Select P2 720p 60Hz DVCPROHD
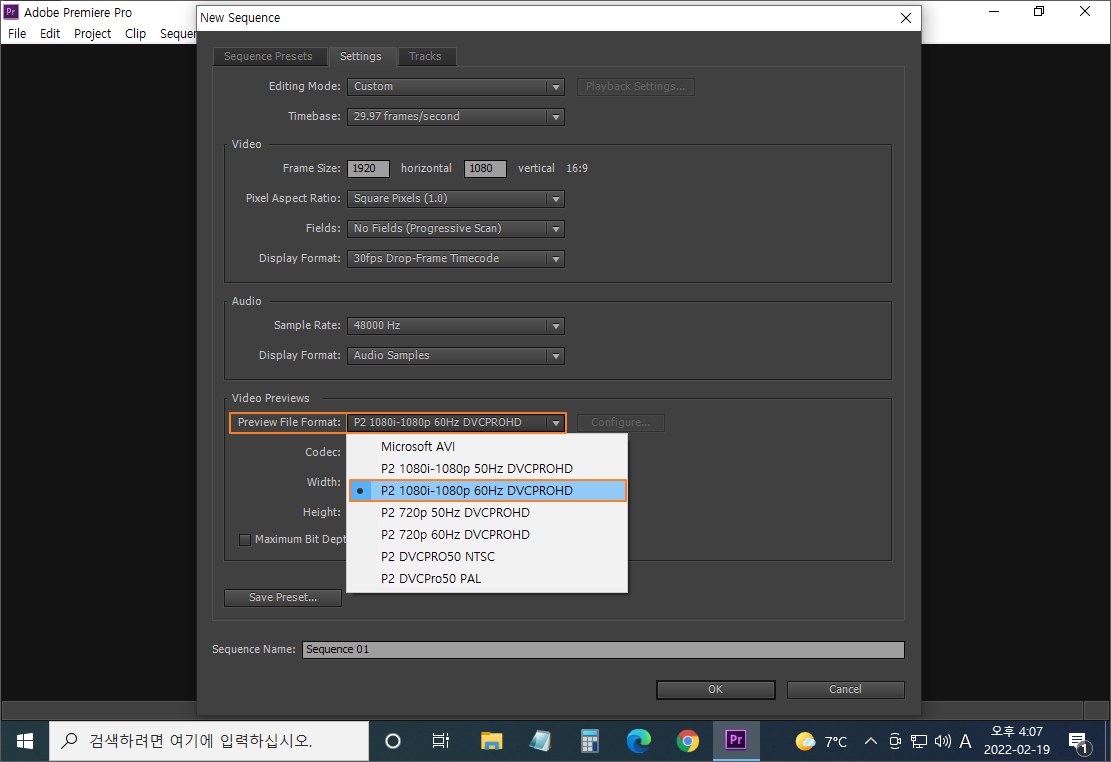This screenshot has width=1111, height=762. [x=487, y=534]
